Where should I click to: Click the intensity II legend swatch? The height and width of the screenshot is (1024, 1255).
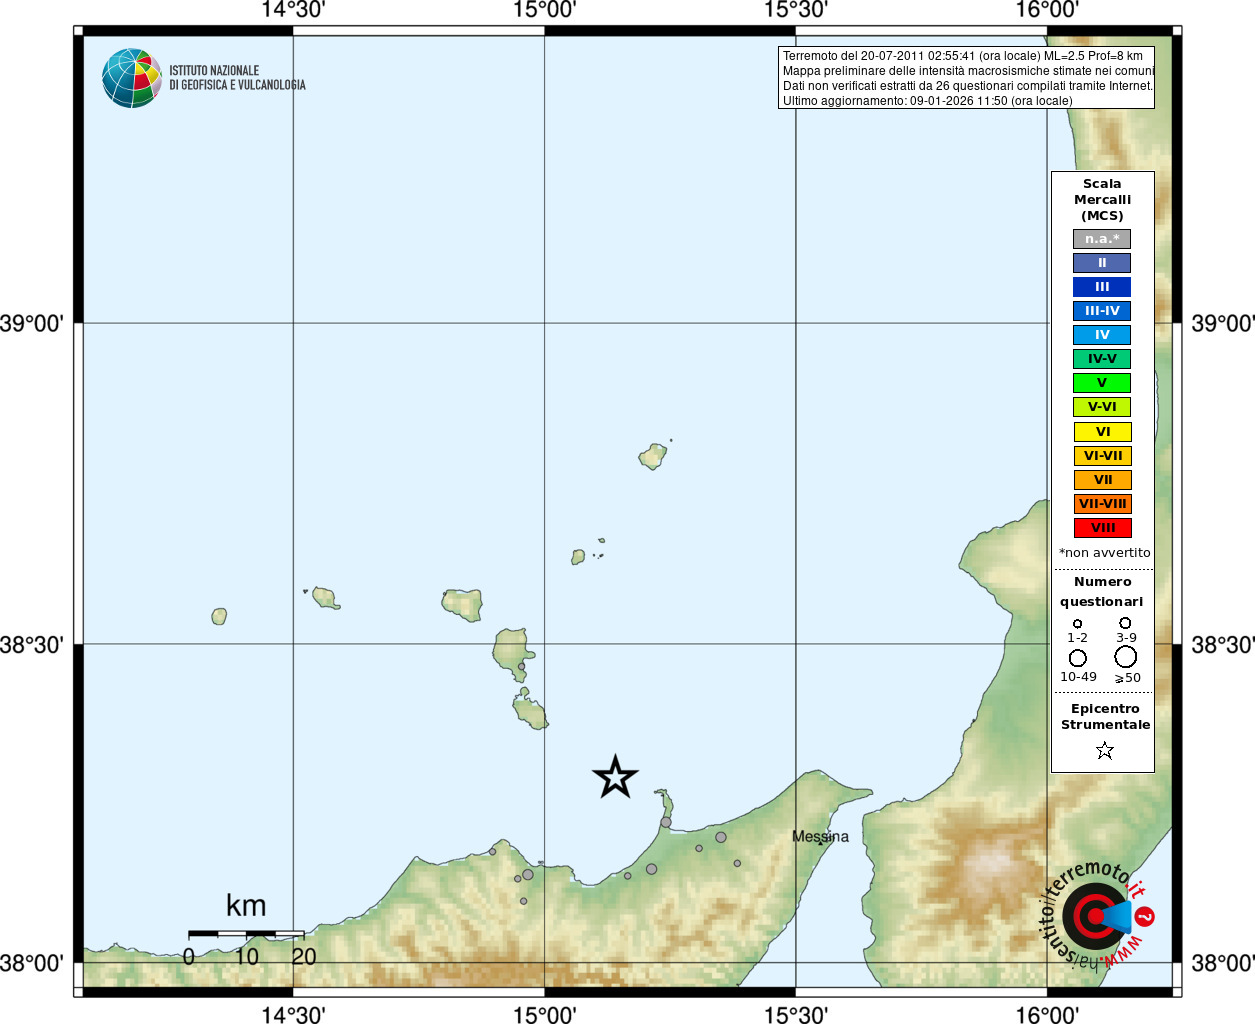click(x=1102, y=263)
